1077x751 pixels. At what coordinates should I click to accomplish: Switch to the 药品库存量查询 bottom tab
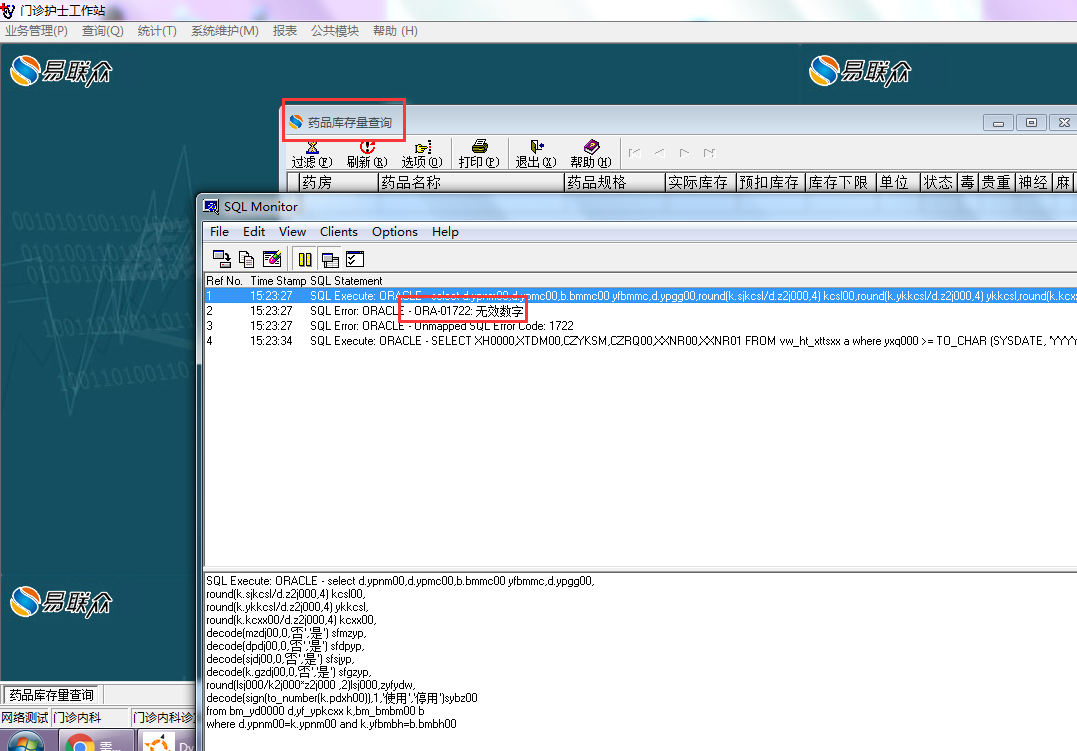52,695
